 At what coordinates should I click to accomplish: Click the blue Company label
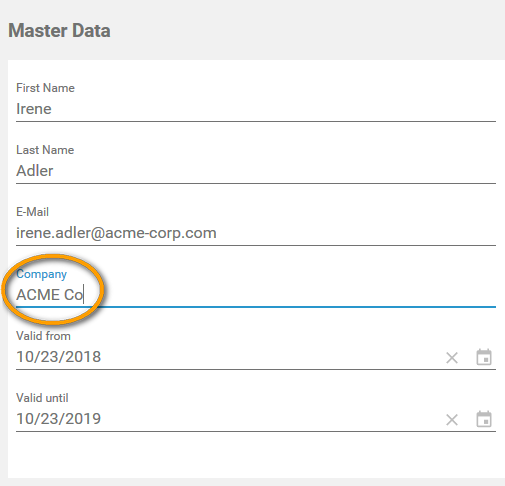coord(42,274)
